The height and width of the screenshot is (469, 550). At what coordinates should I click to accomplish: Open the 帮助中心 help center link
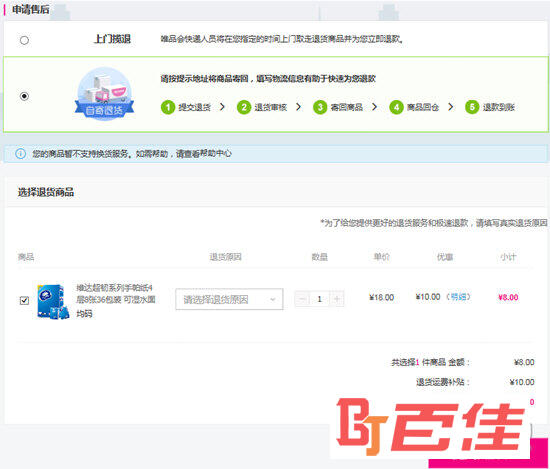coord(216,153)
